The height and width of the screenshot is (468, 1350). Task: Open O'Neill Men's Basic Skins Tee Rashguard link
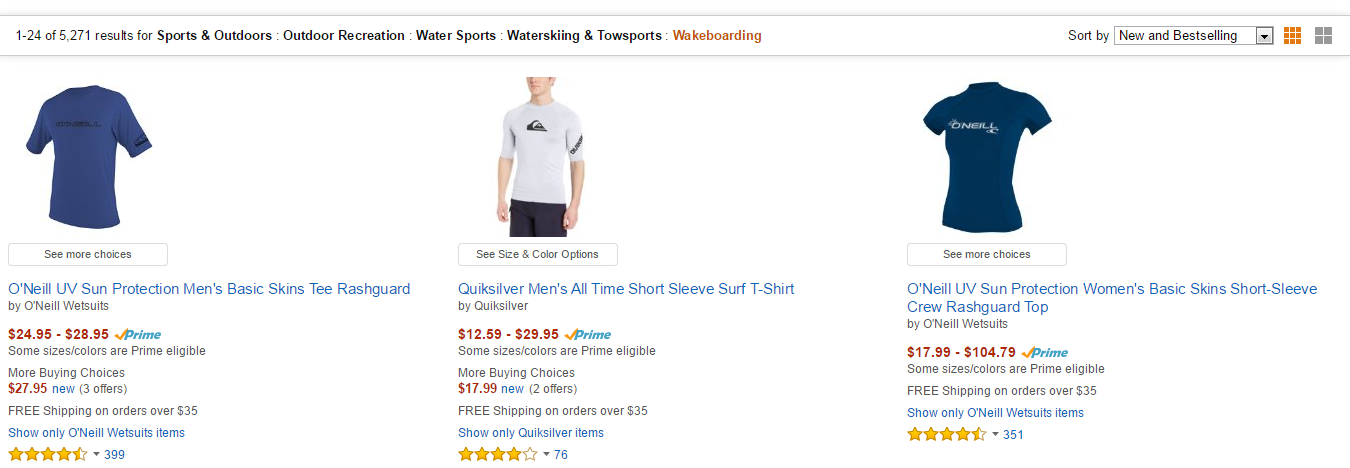coord(209,289)
